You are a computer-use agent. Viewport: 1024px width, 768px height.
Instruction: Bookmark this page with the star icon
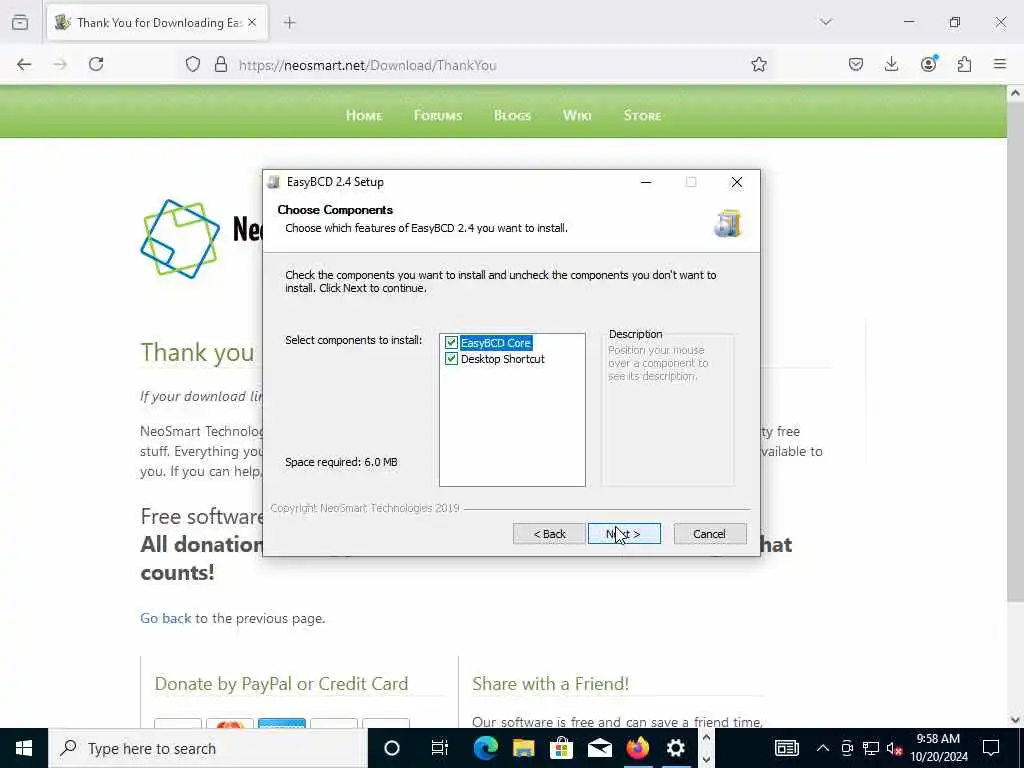click(758, 64)
